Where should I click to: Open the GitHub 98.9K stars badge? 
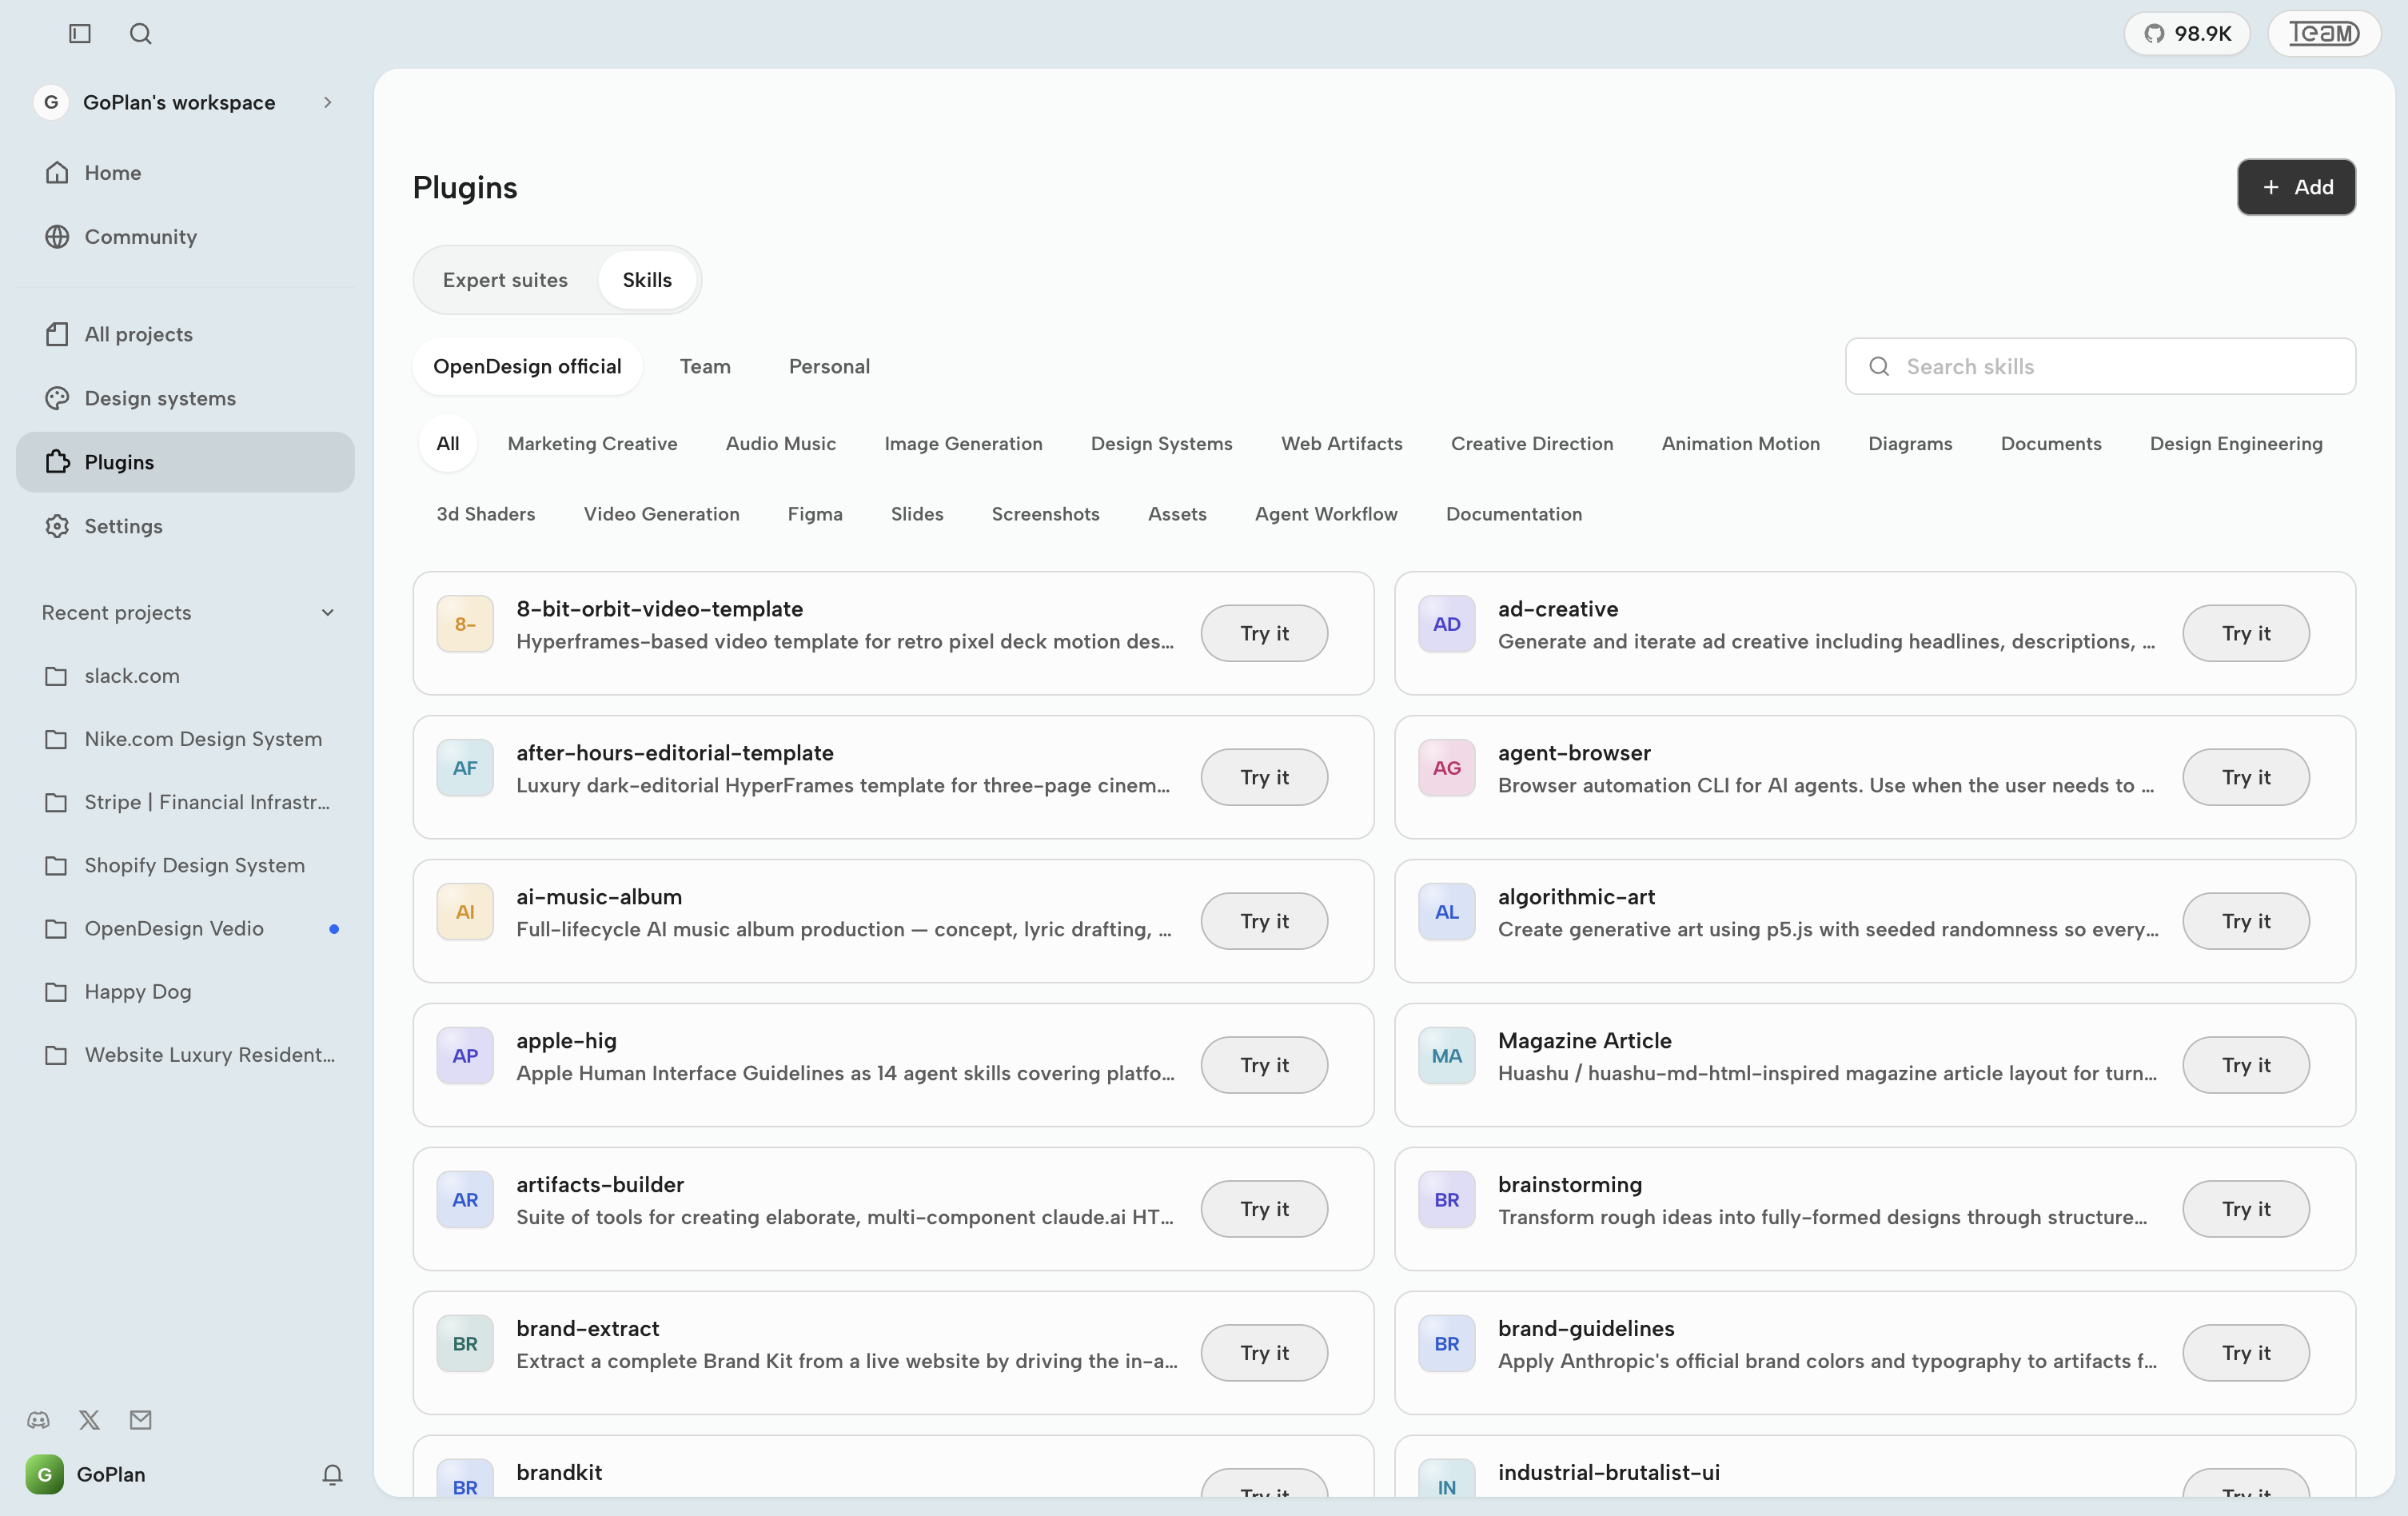[2187, 34]
